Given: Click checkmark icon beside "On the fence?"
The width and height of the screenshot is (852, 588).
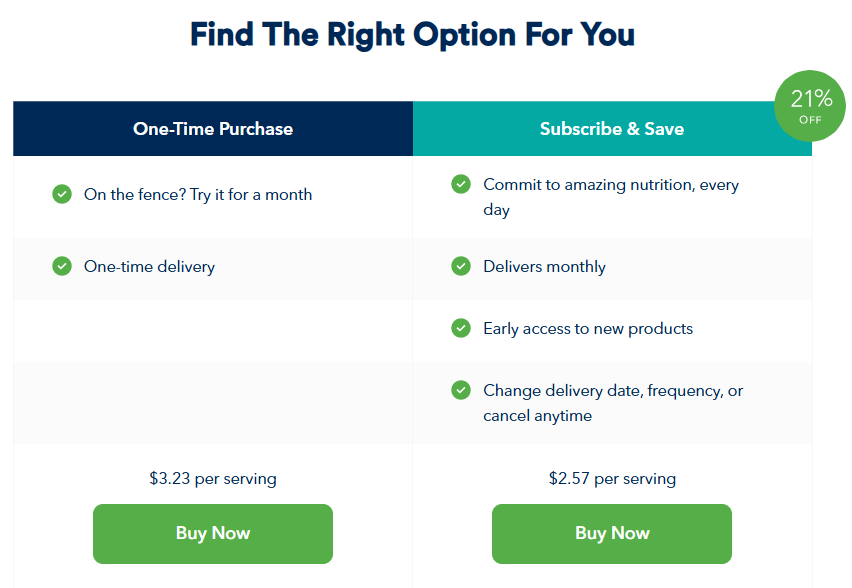Looking at the screenshot, I should pyautogui.click(x=62, y=194).
